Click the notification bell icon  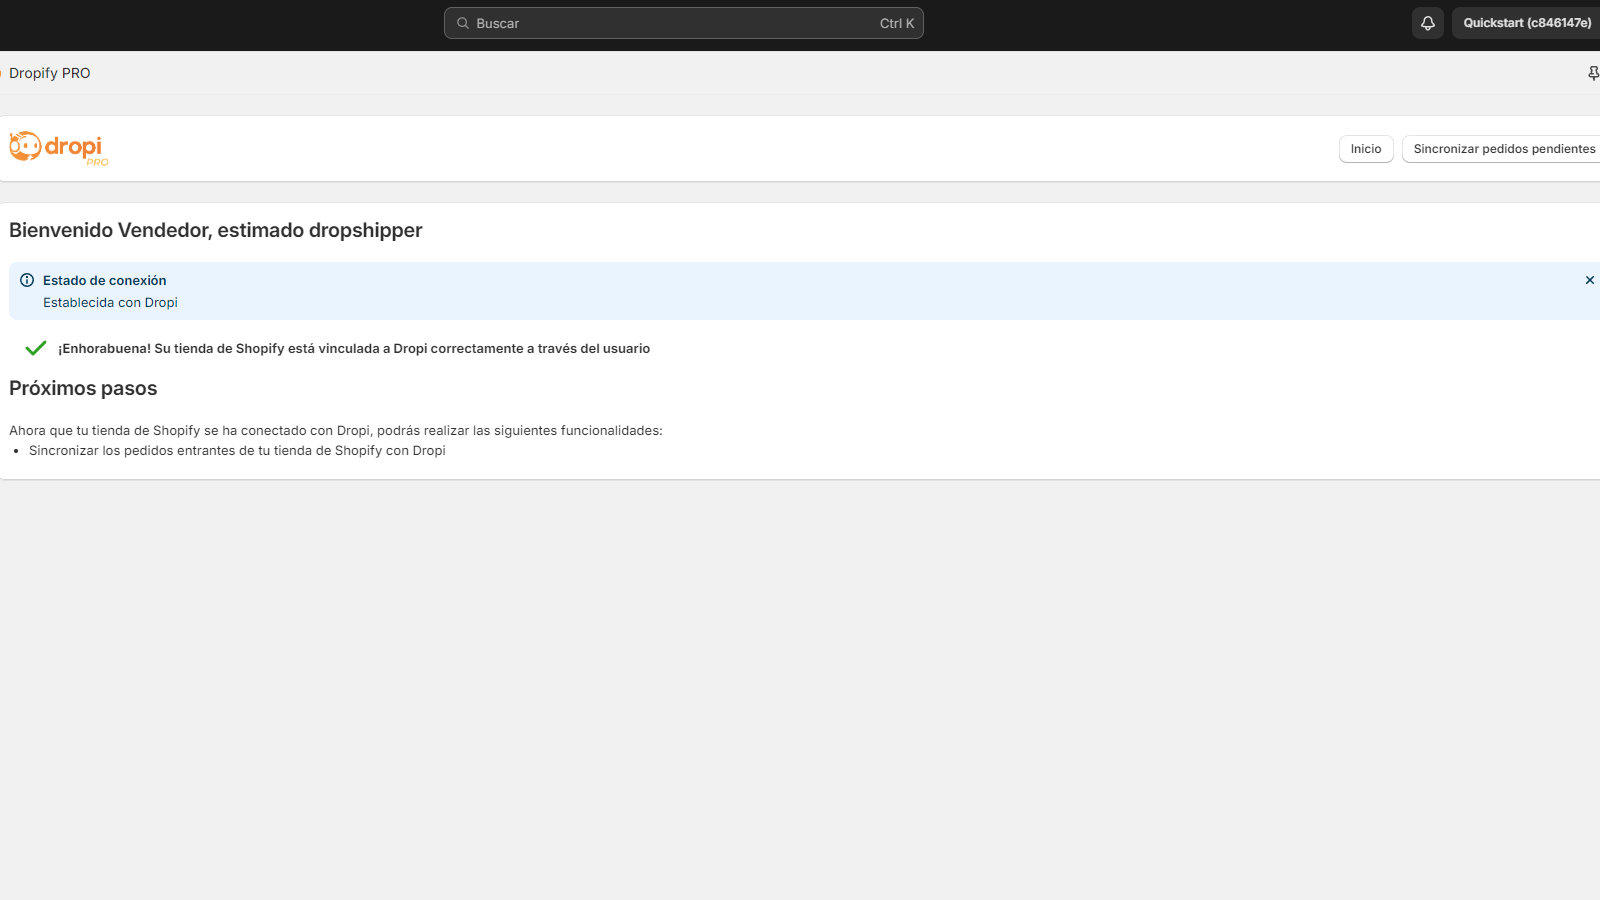(x=1427, y=23)
